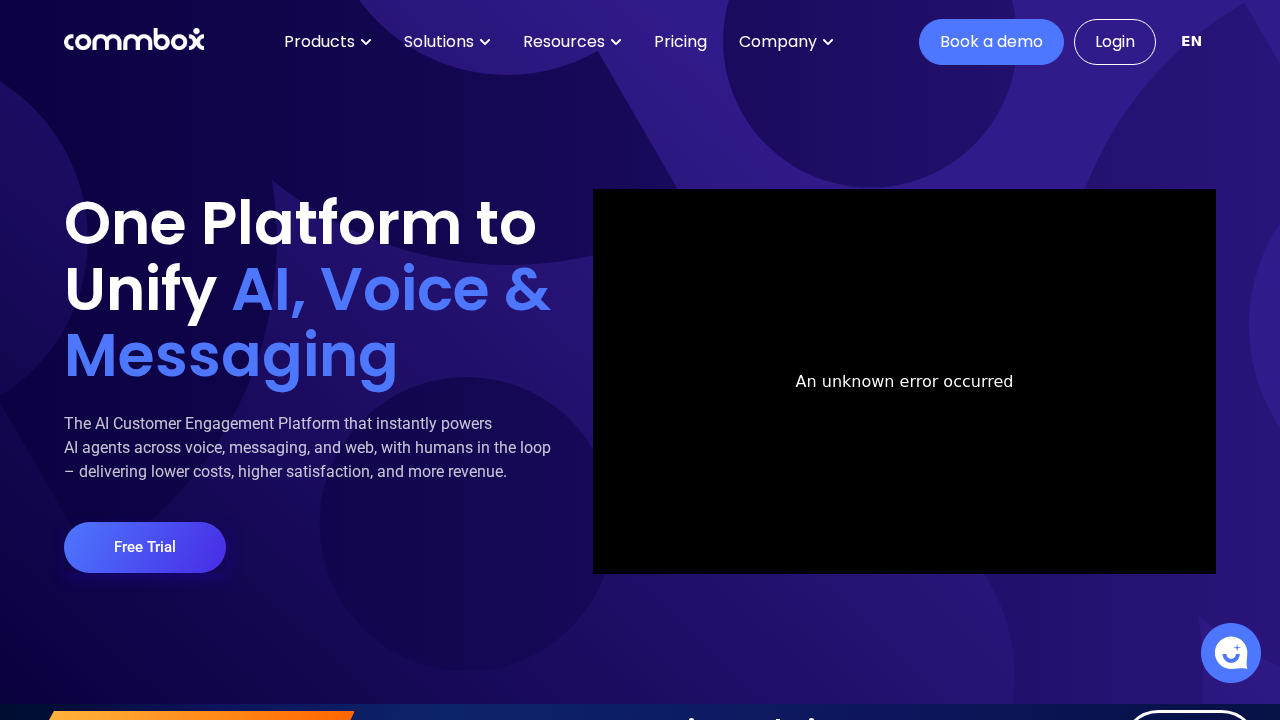This screenshot has height=720, width=1280.
Task: Click the Company chevron arrow
Action: tap(828, 42)
